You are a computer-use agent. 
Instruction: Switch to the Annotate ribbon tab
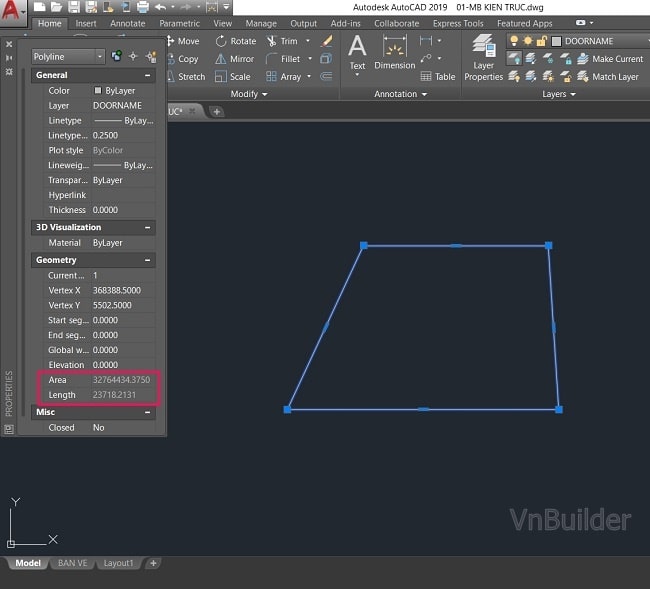click(127, 23)
